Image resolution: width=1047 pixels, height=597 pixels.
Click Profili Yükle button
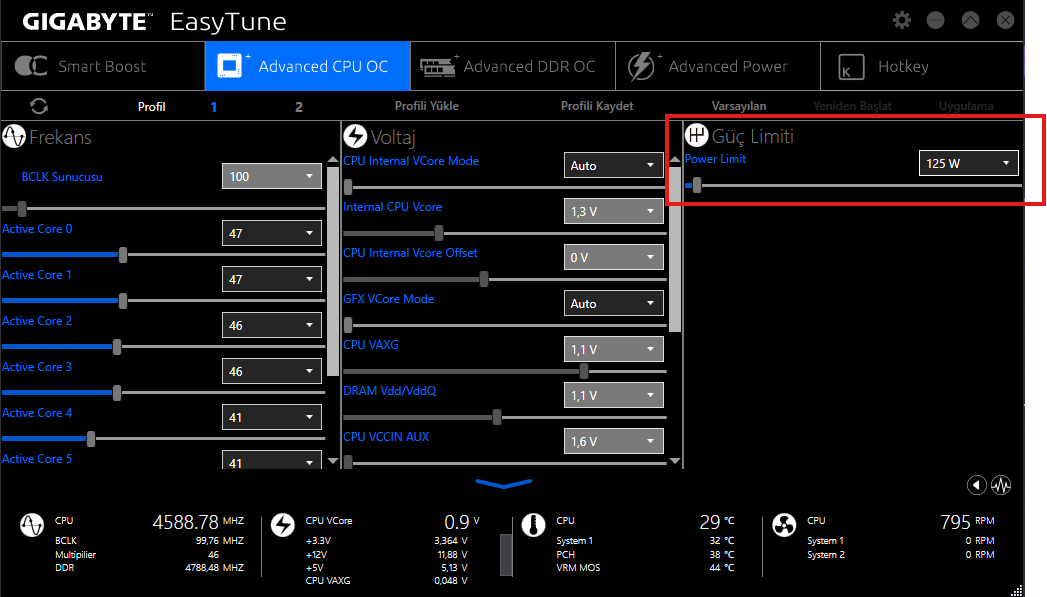(427, 106)
